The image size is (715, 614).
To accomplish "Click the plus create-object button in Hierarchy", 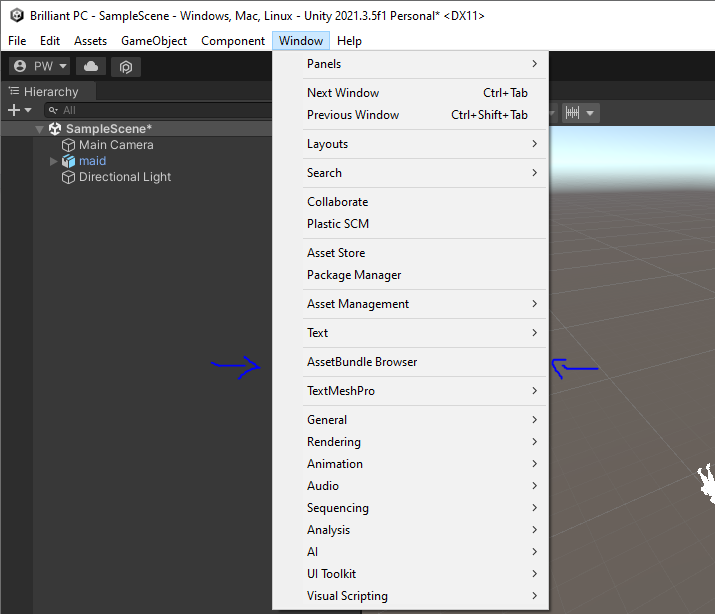I will click(14, 110).
